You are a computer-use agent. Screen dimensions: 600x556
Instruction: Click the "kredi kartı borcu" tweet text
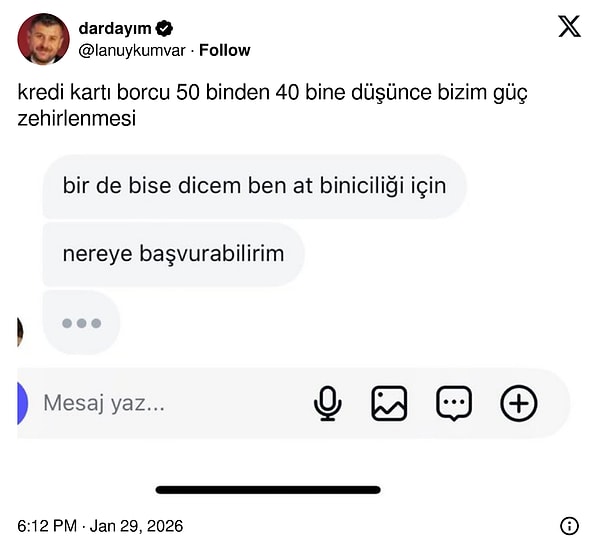click(272, 105)
